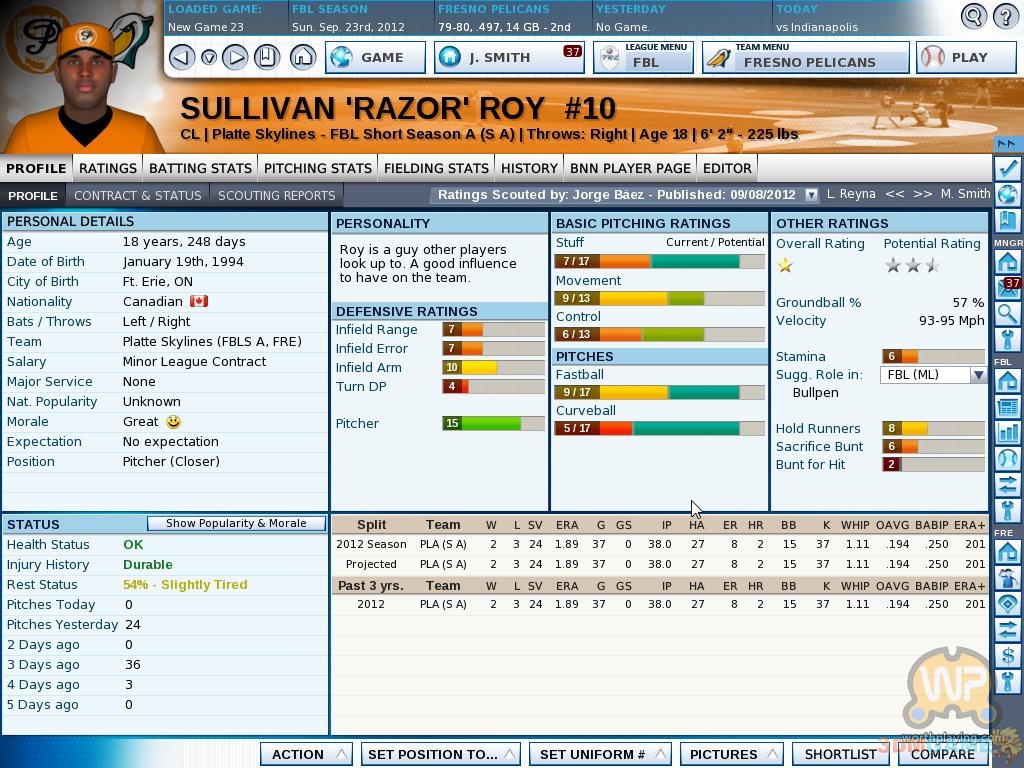
Task: Click the checkmark icon in right sidebar
Action: (x=1008, y=168)
